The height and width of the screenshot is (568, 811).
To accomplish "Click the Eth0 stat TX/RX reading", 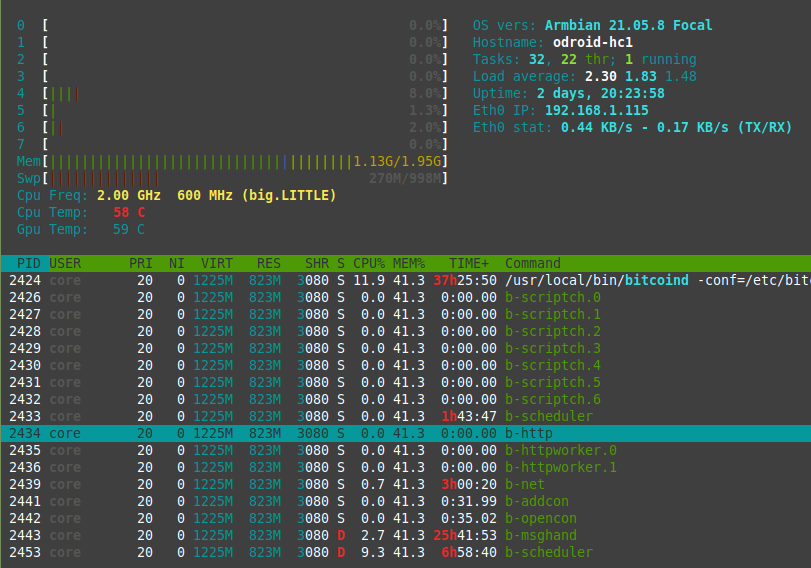I will (677, 127).
